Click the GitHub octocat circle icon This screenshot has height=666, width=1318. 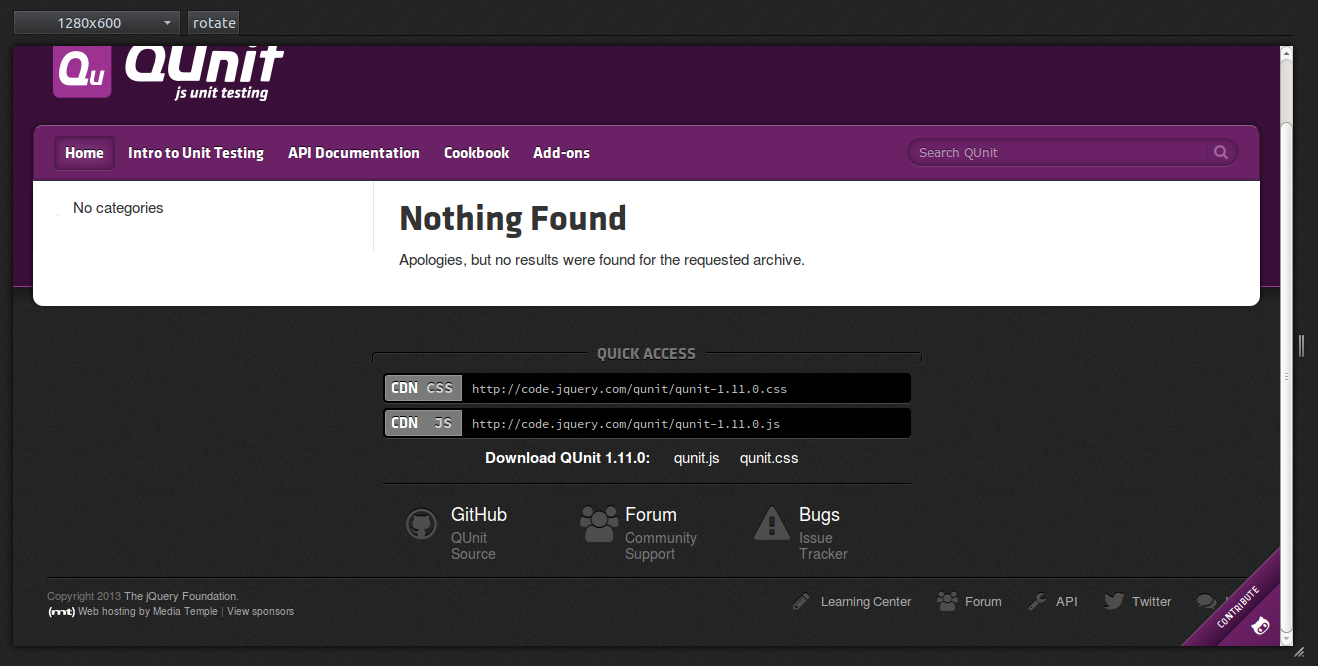coord(422,524)
